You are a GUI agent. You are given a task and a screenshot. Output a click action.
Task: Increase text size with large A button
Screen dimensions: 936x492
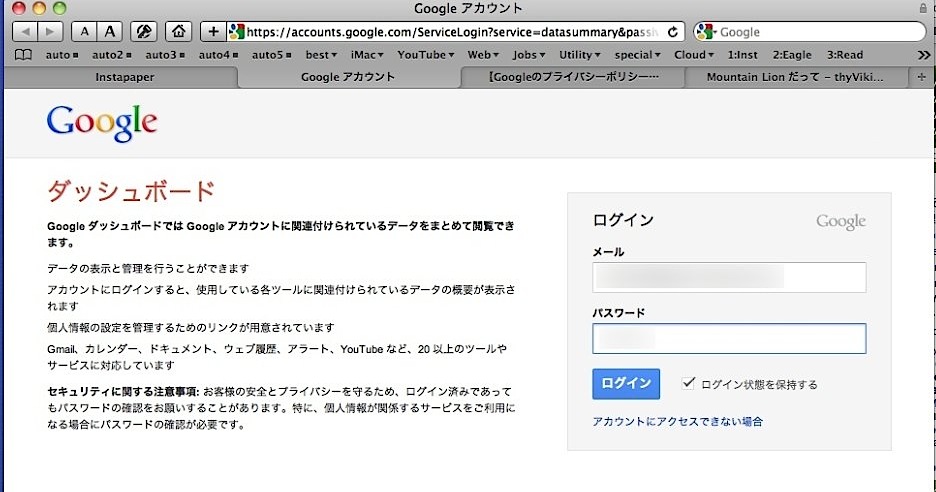(x=110, y=32)
